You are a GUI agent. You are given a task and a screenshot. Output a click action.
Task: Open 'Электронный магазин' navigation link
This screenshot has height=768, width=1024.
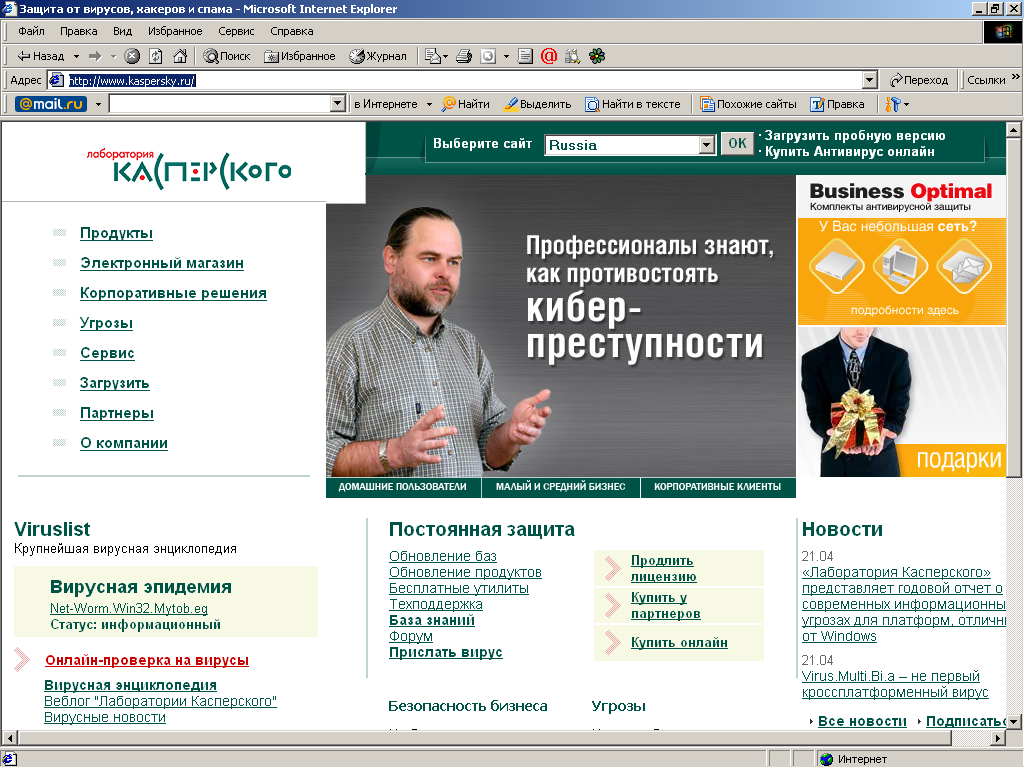pos(162,263)
